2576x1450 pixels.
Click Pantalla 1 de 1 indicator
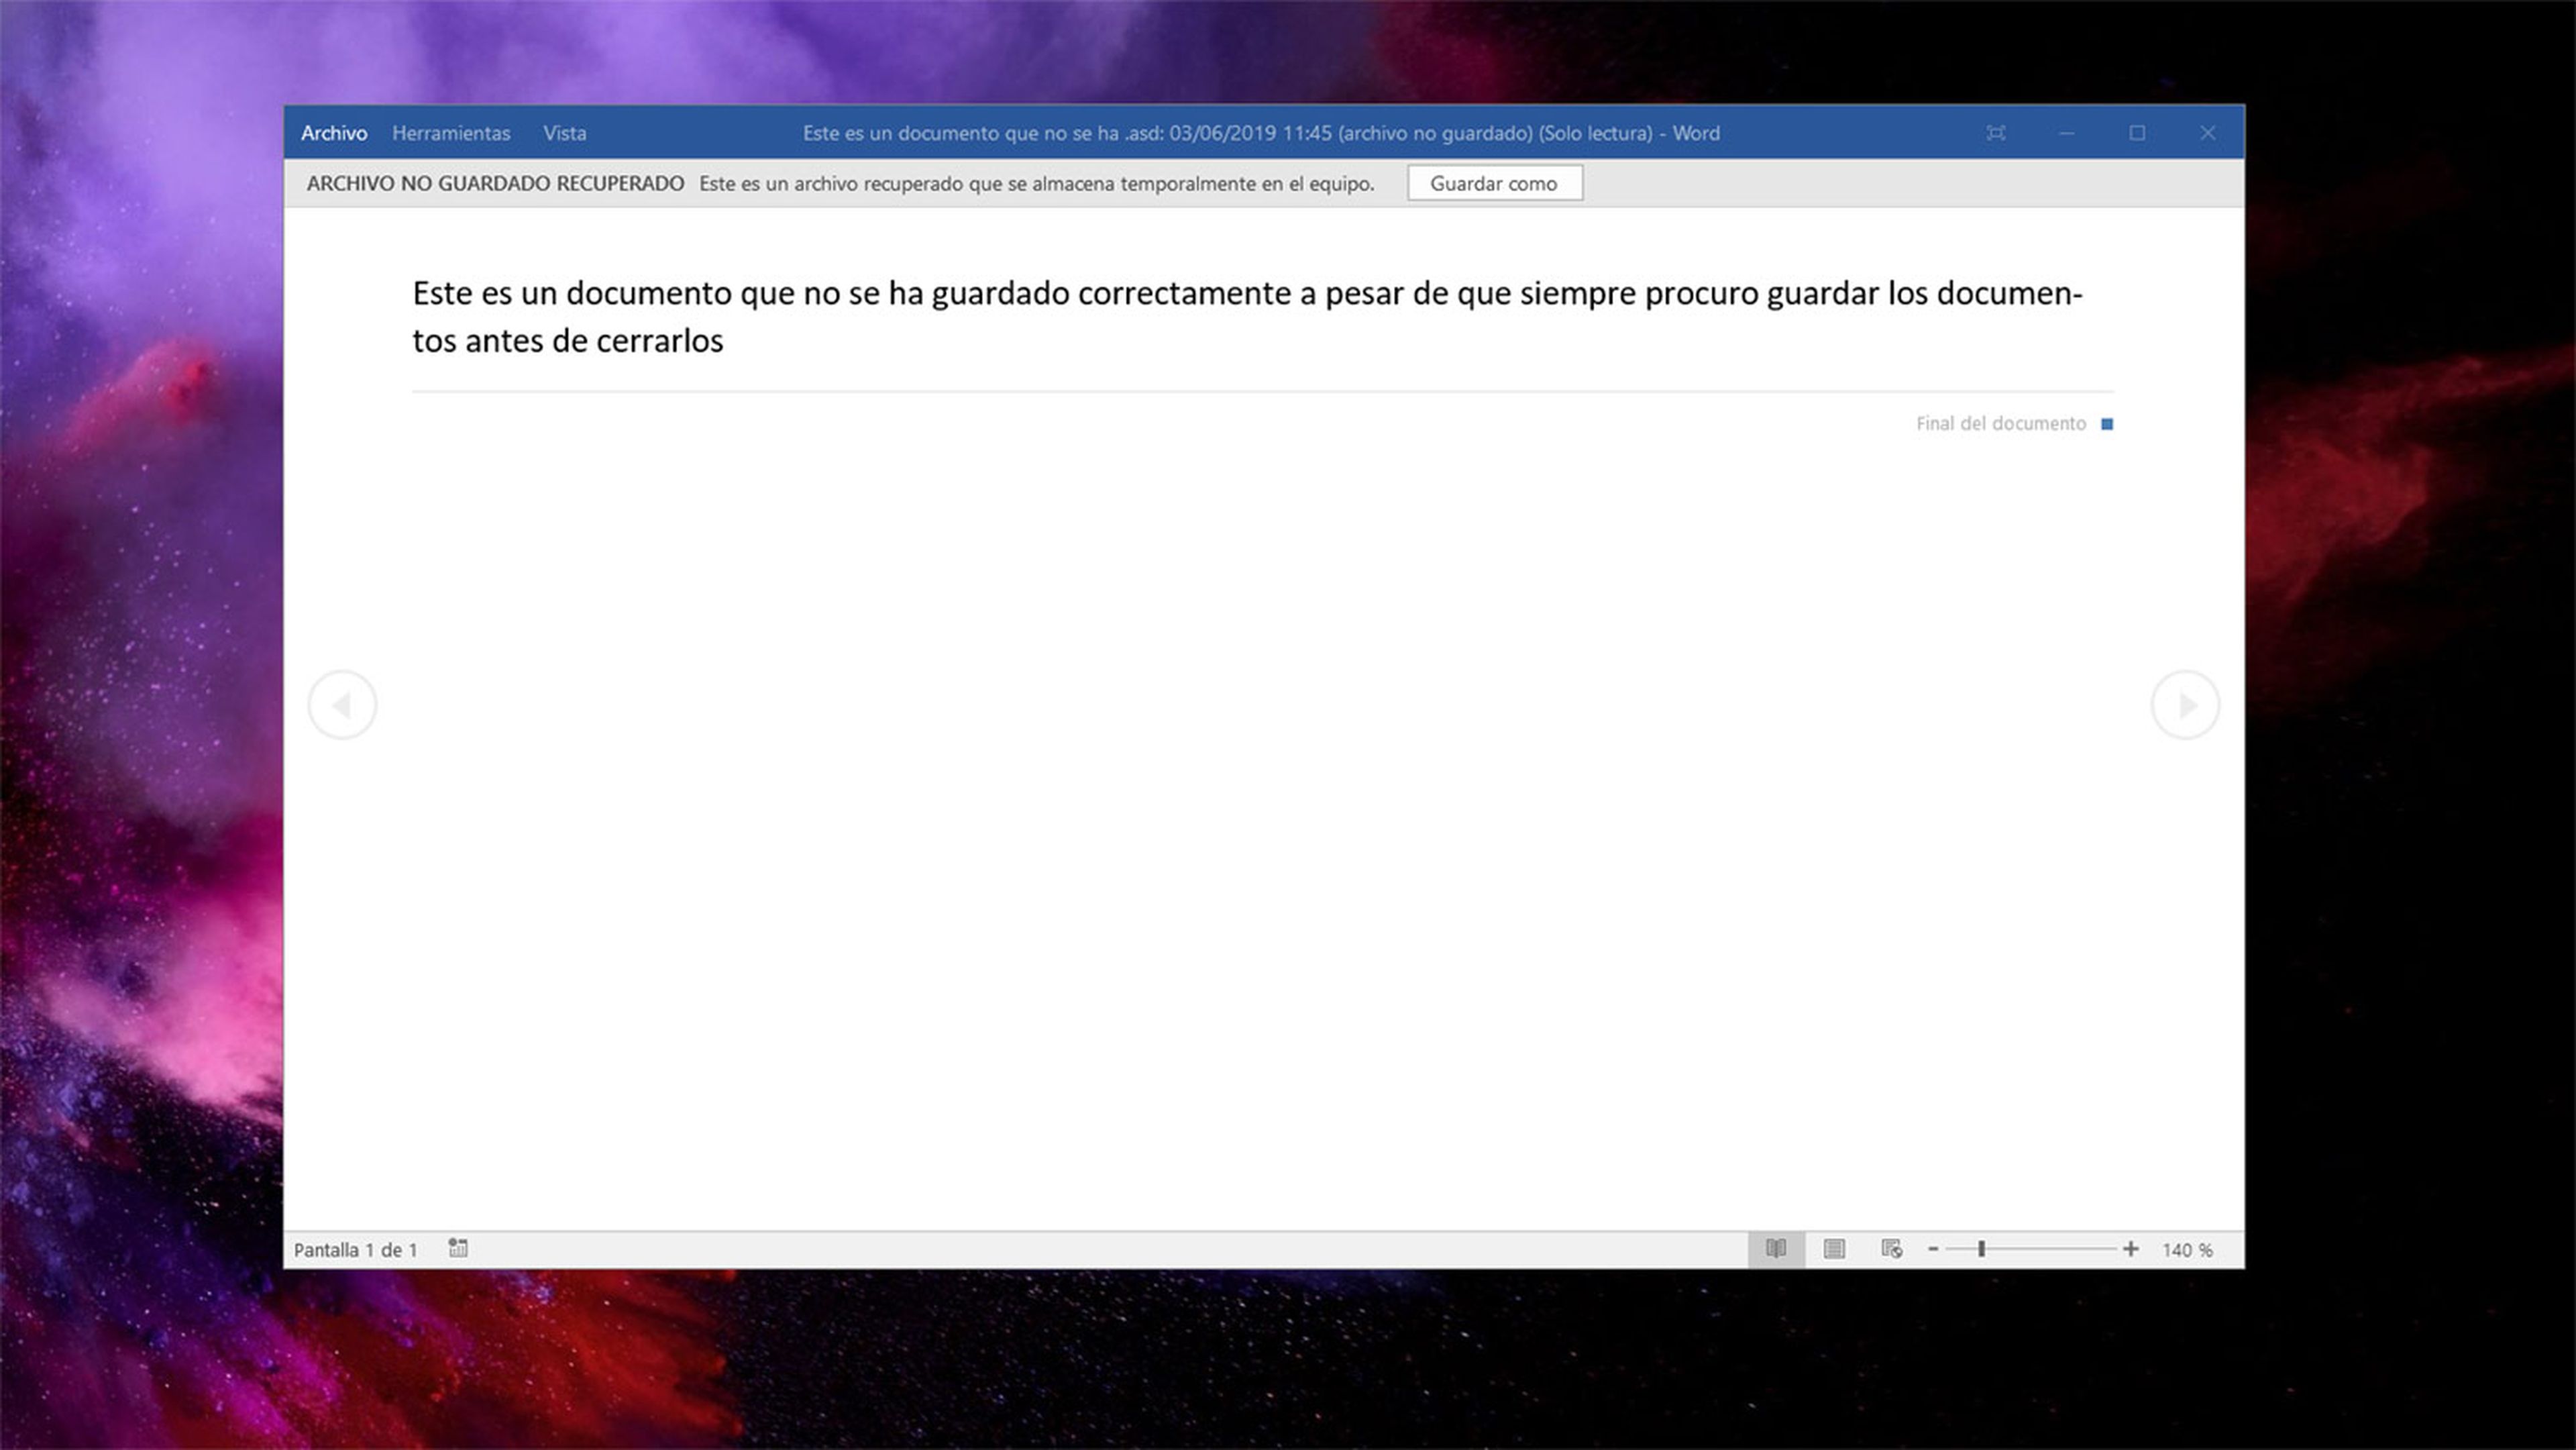tap(355, 1250)
